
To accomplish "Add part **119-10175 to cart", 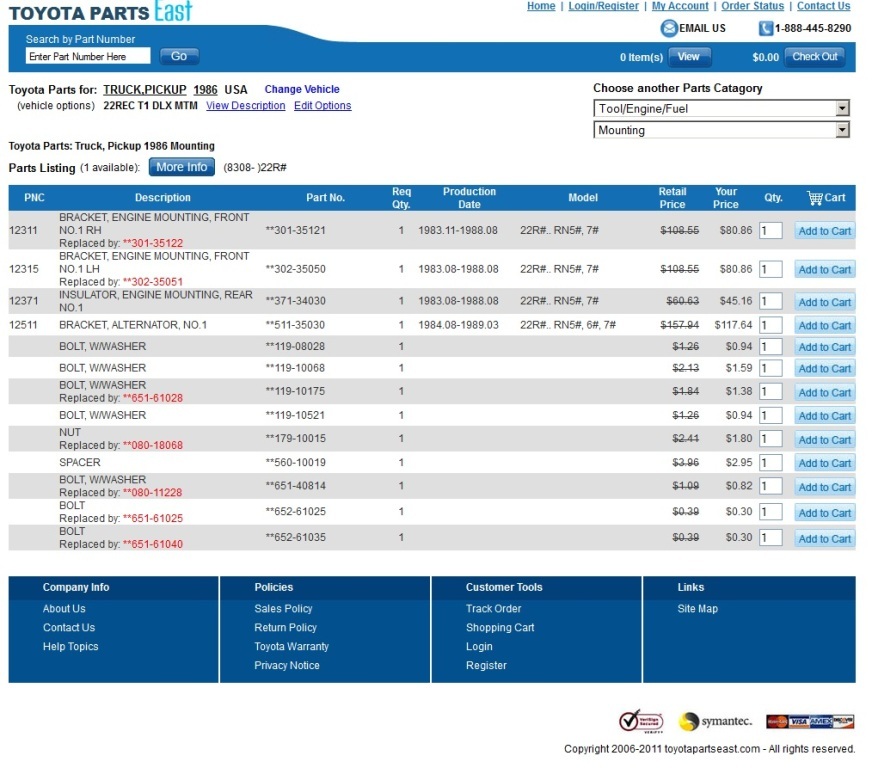I will [825, 392].
